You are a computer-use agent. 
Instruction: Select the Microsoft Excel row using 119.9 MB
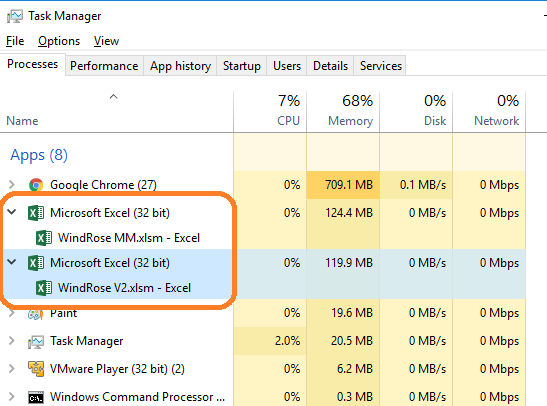(263, 263)
